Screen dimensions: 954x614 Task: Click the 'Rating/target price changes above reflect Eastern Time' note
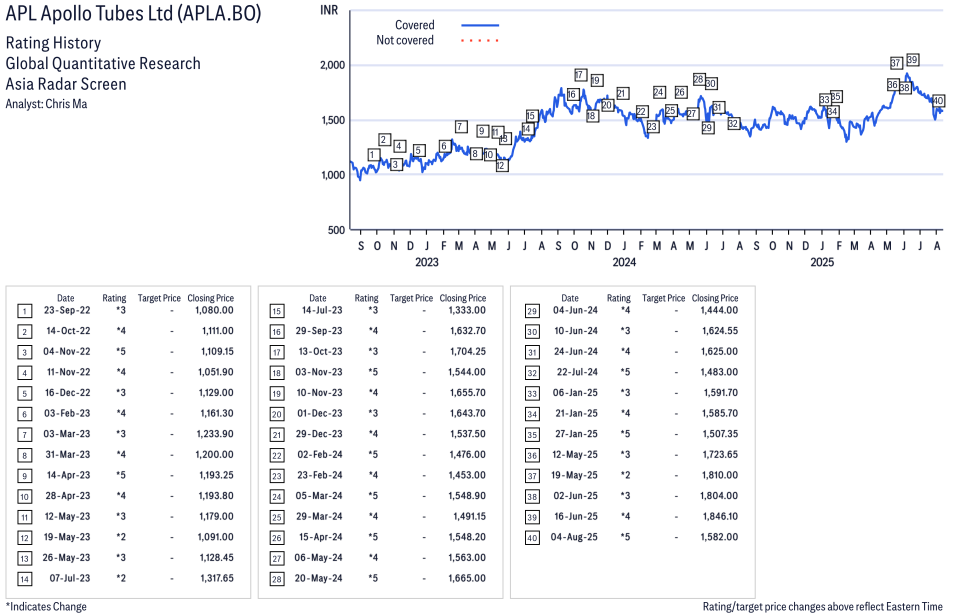coord(823,607)
